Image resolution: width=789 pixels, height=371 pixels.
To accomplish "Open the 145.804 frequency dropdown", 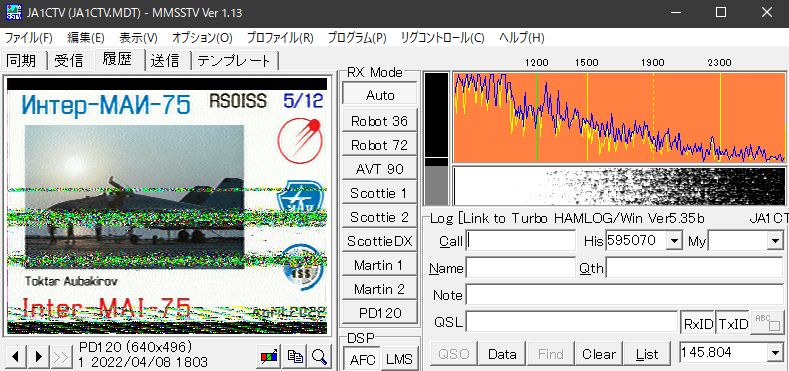I will 775,353.
